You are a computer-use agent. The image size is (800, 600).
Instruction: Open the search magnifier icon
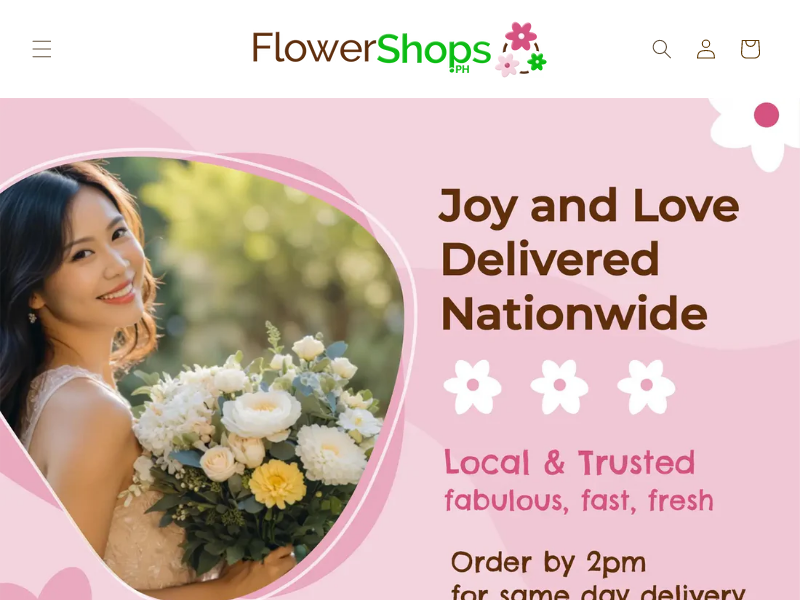[662, 49]
